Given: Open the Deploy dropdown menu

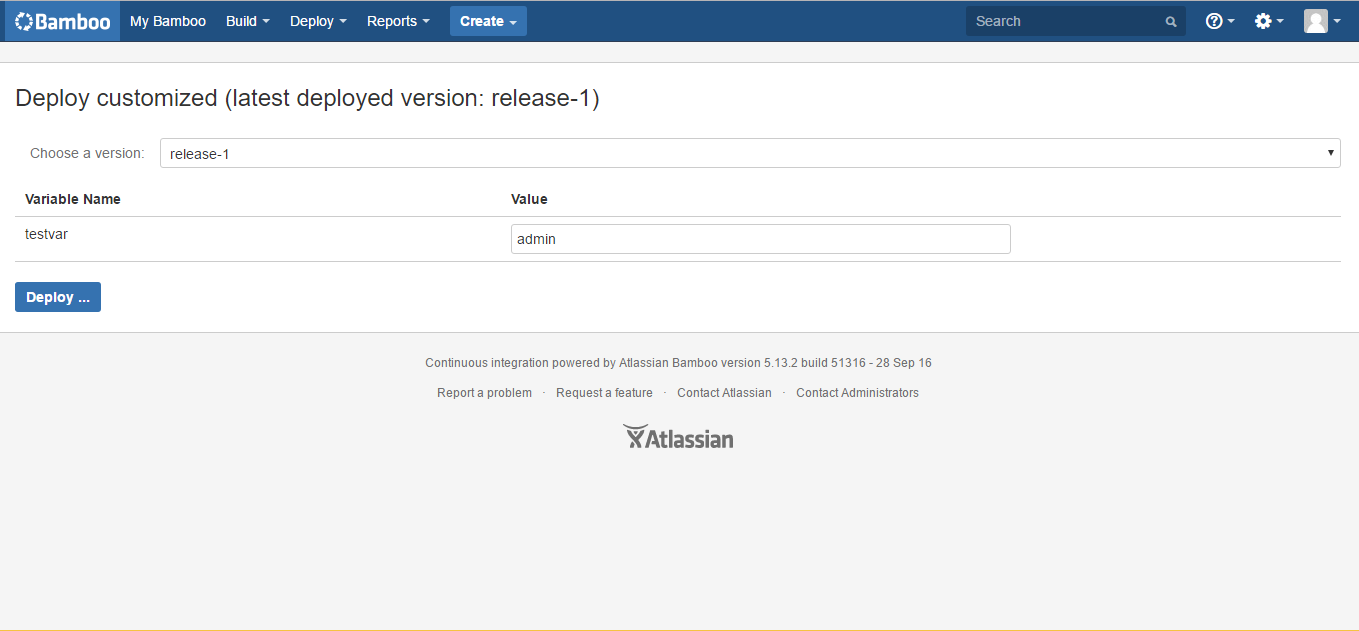Looking at the screenshot, I should (x=317, y=20).
